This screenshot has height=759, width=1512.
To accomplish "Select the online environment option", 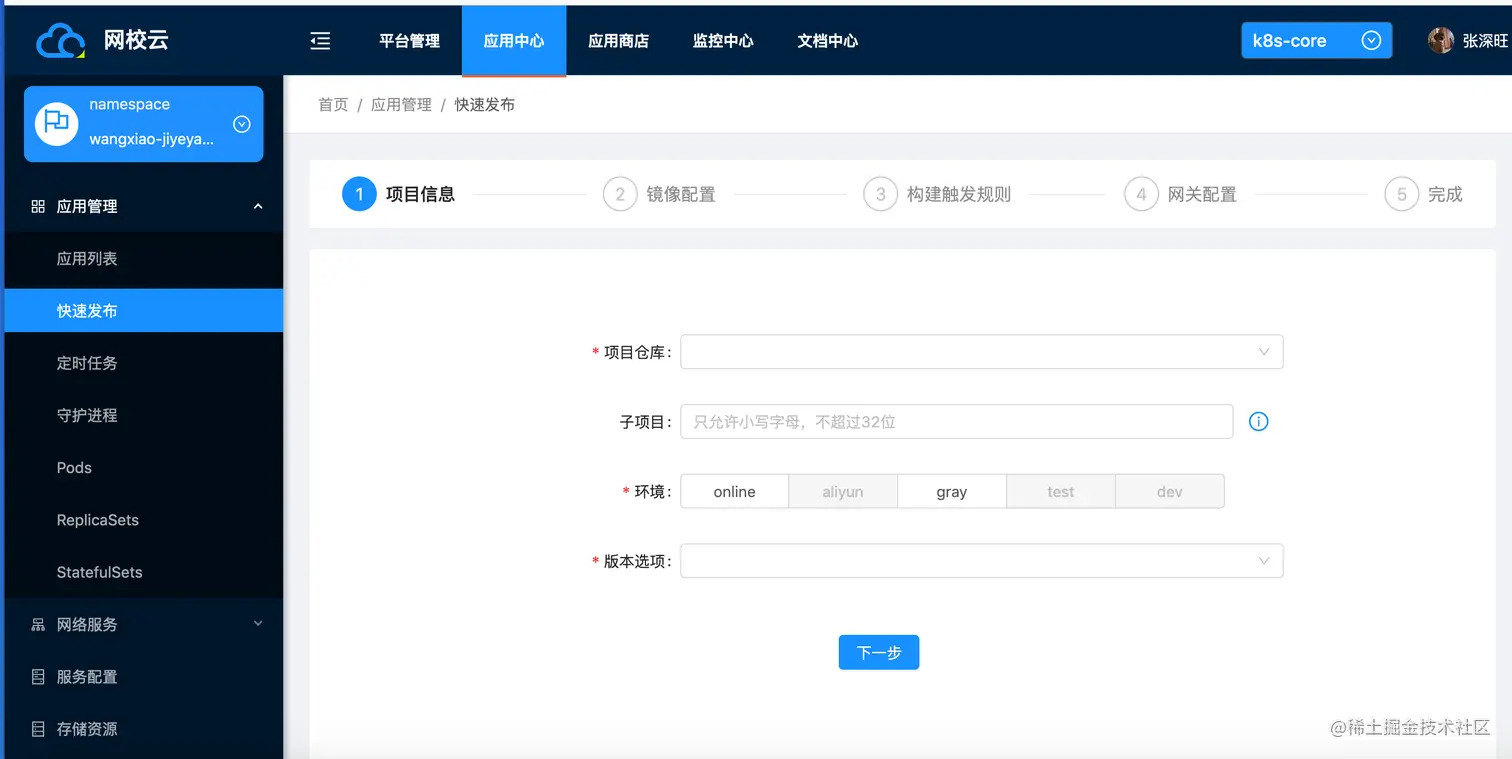I will click(734, 491).
